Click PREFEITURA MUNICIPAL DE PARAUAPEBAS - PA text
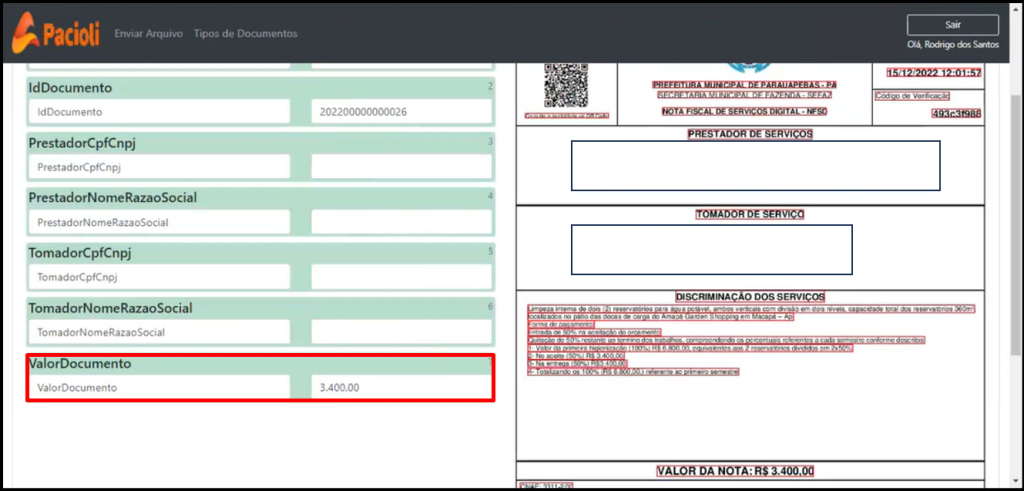 tap(744, 85)
